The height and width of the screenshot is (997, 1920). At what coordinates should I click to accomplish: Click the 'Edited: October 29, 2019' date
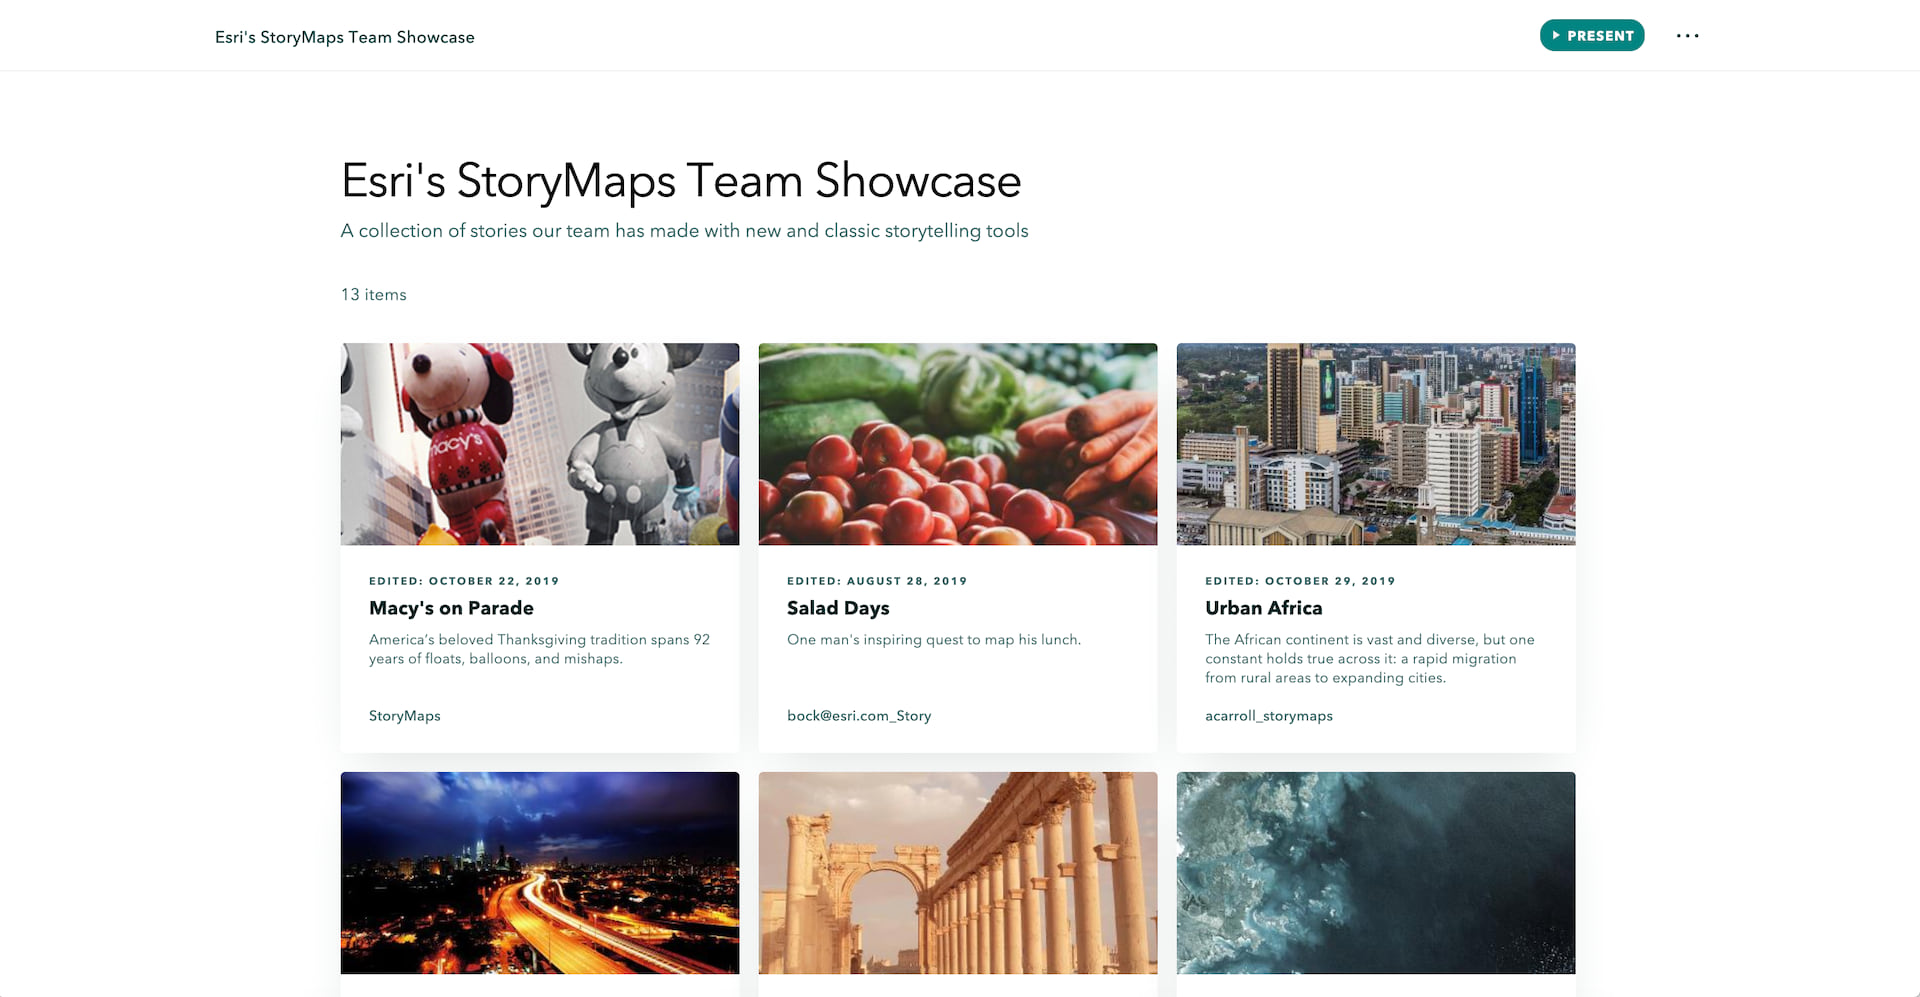tap(1300, 581)
